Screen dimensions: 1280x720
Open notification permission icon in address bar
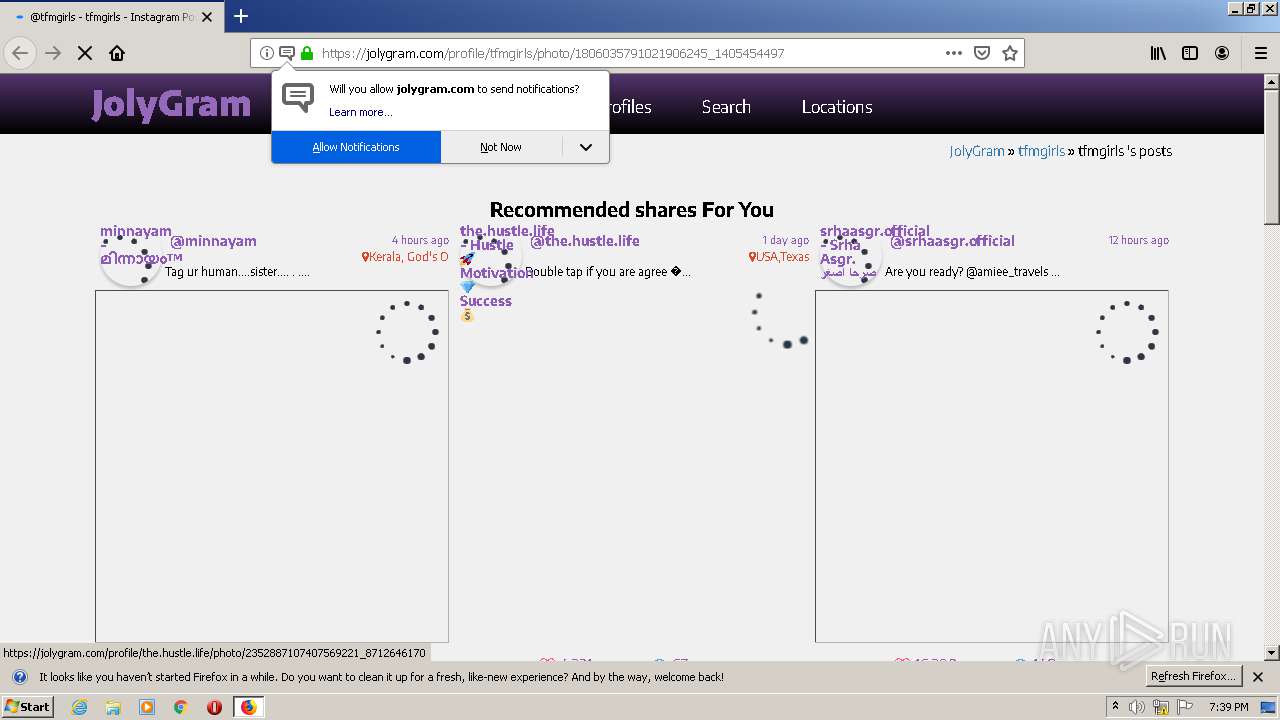(x=287, y=53)
